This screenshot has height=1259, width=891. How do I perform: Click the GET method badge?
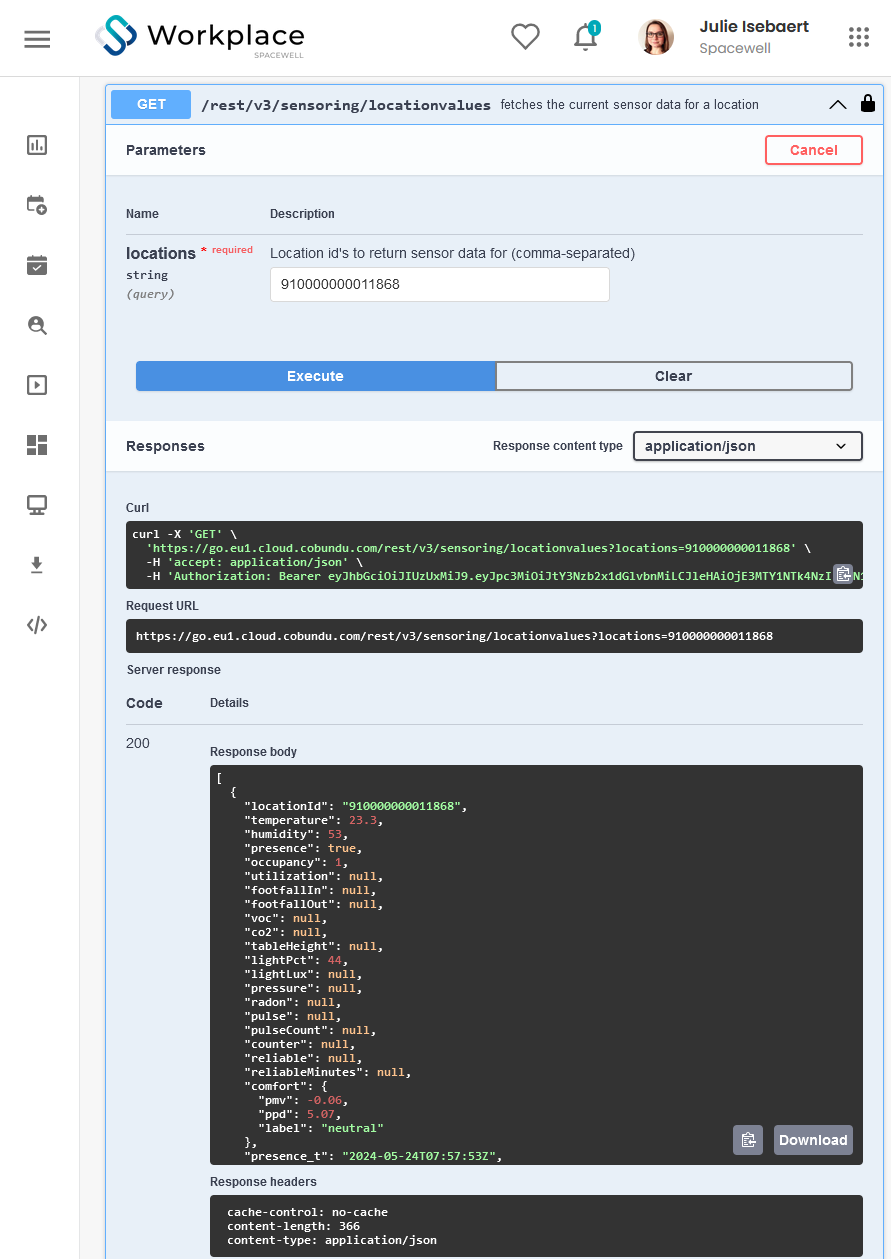point(151,104)
